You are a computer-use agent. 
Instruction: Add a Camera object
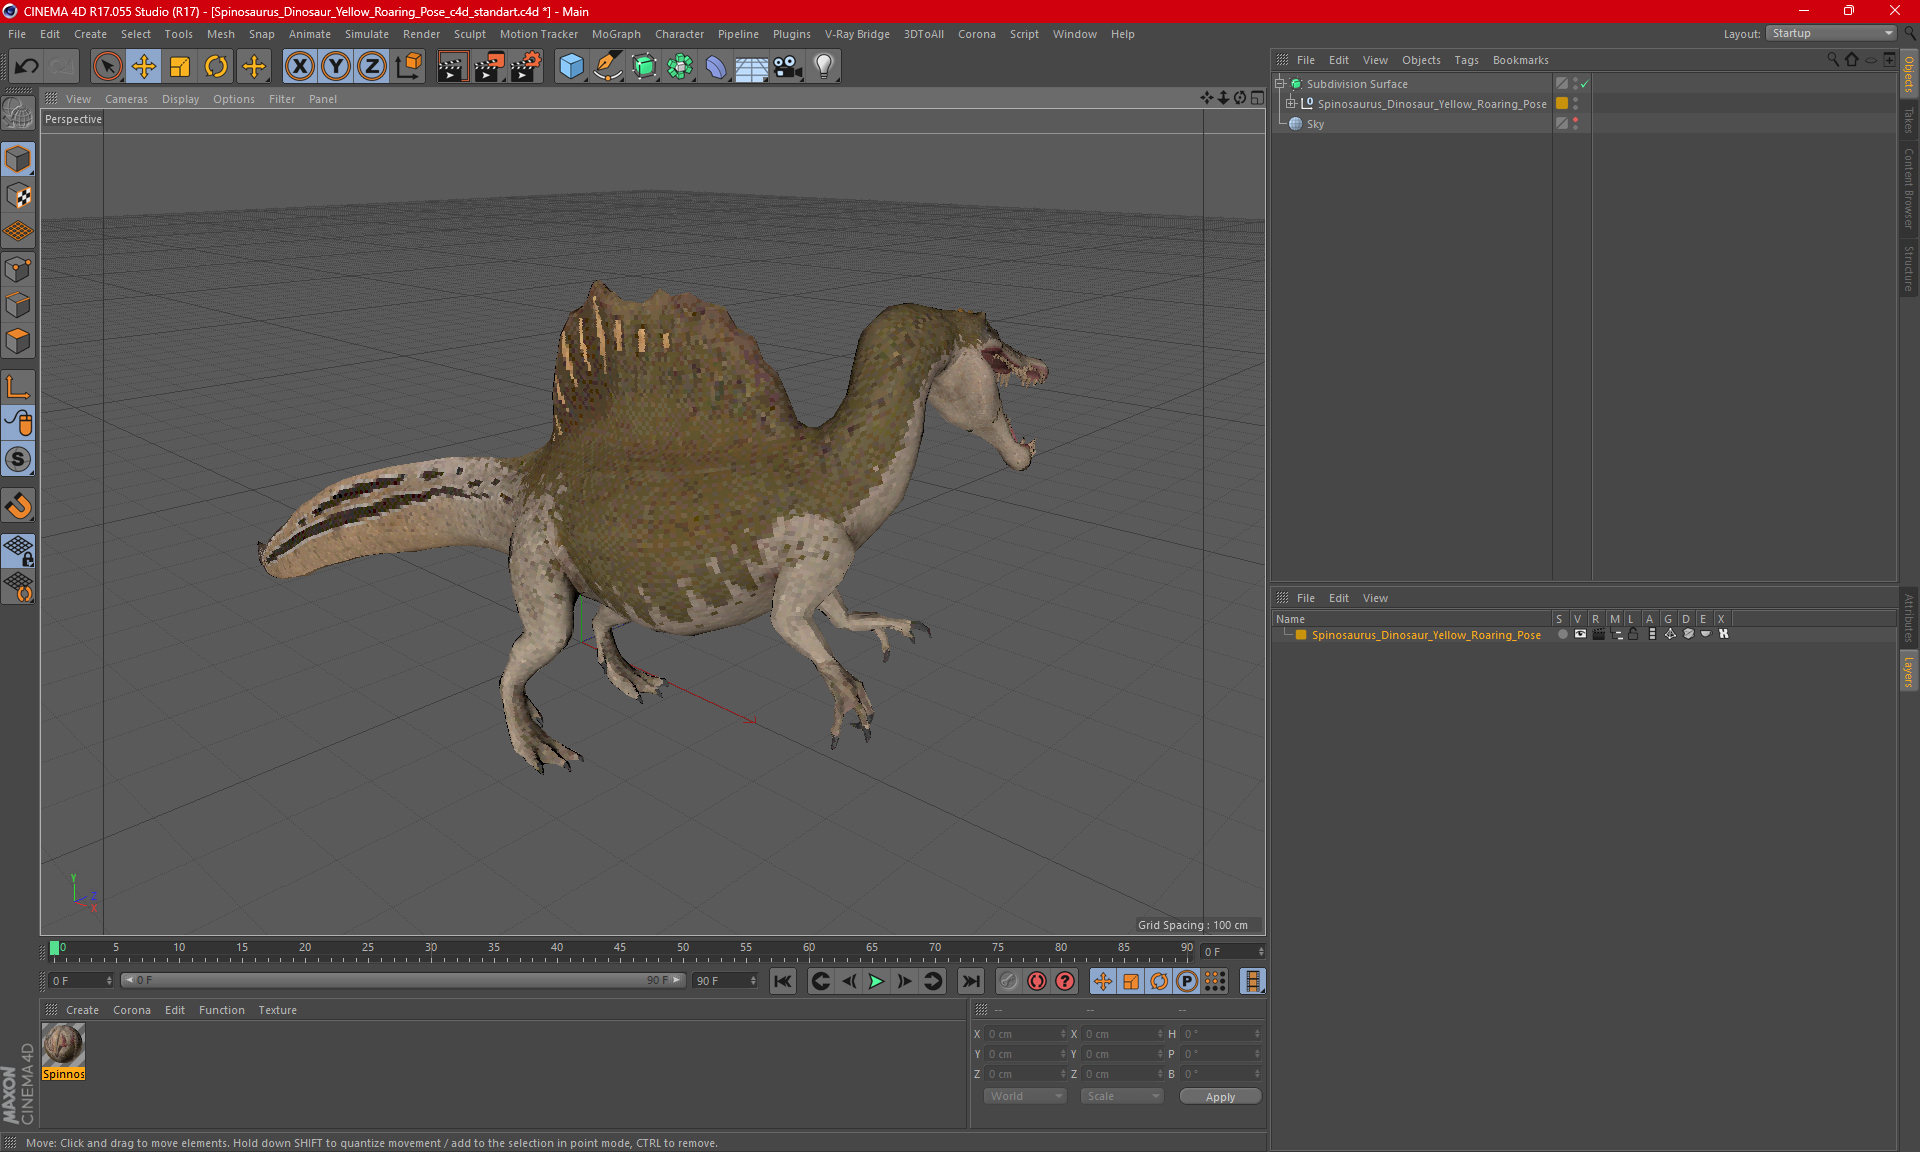coord(787,67)
